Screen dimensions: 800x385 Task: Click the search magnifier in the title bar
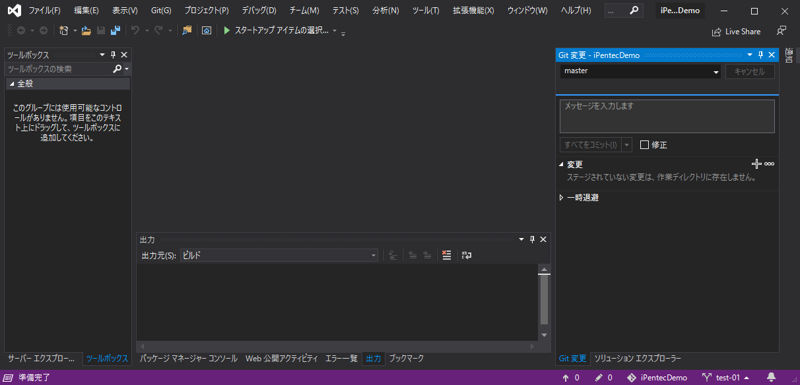(x=634, y=10)
